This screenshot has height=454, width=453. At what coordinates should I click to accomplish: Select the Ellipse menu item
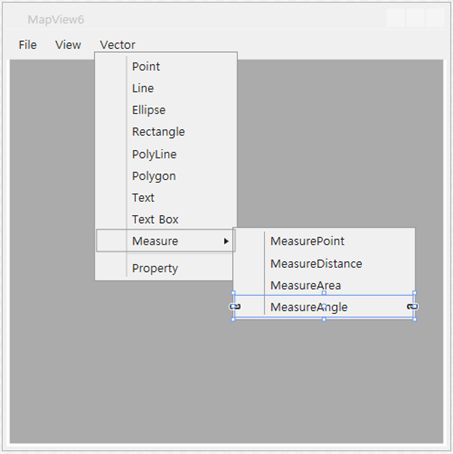166,110
